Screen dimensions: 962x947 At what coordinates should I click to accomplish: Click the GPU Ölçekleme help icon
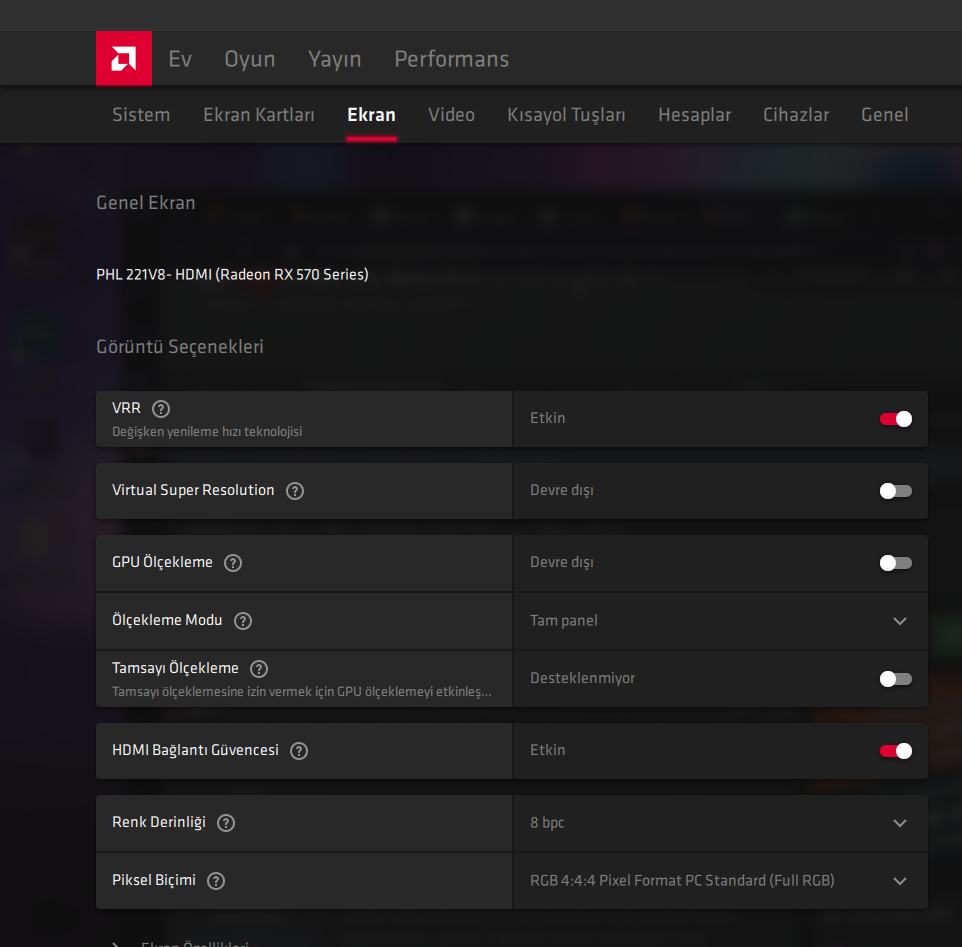click(x=233, y=563)
